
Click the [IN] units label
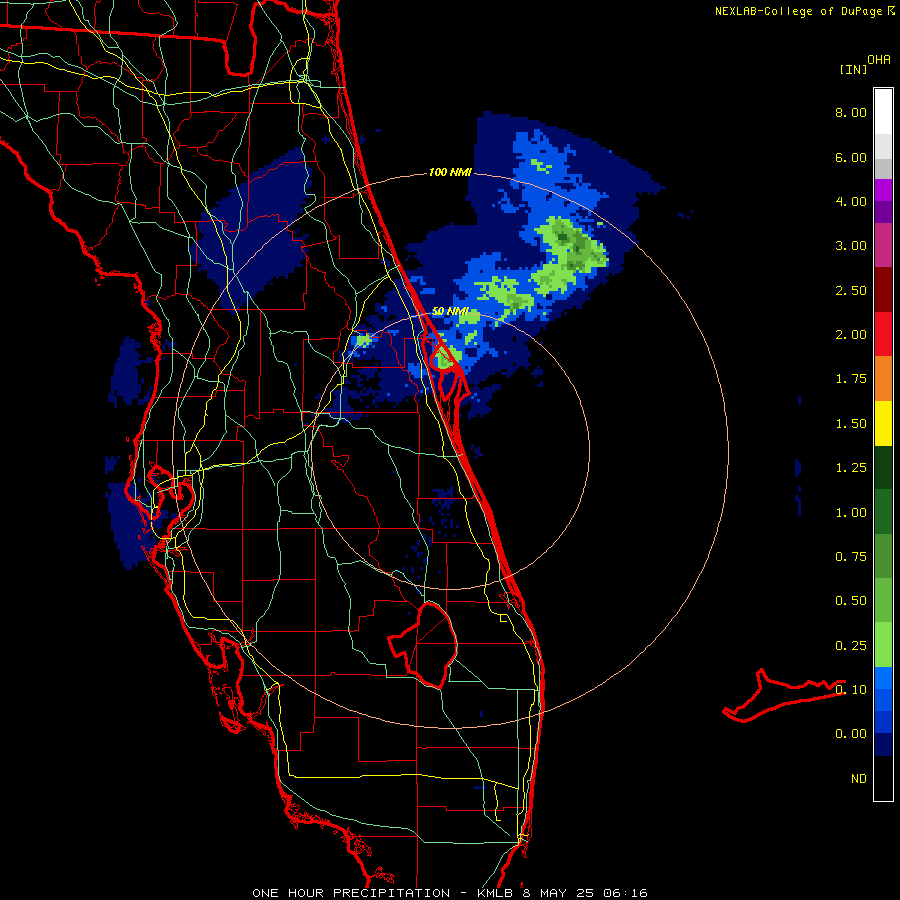[853, 69]
